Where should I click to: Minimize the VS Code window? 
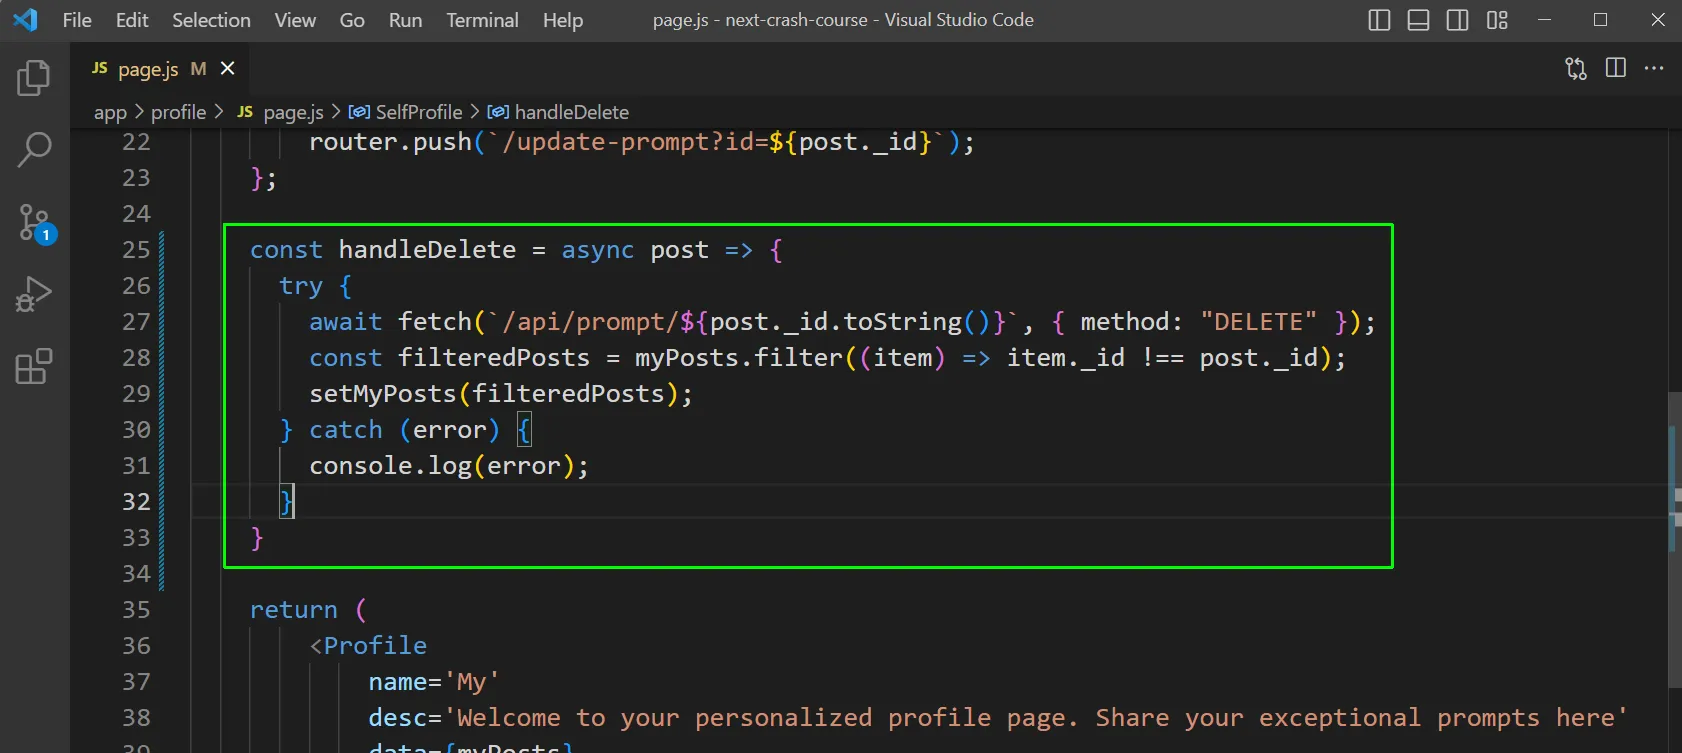pyautogui.click(x=1544, y=20)
